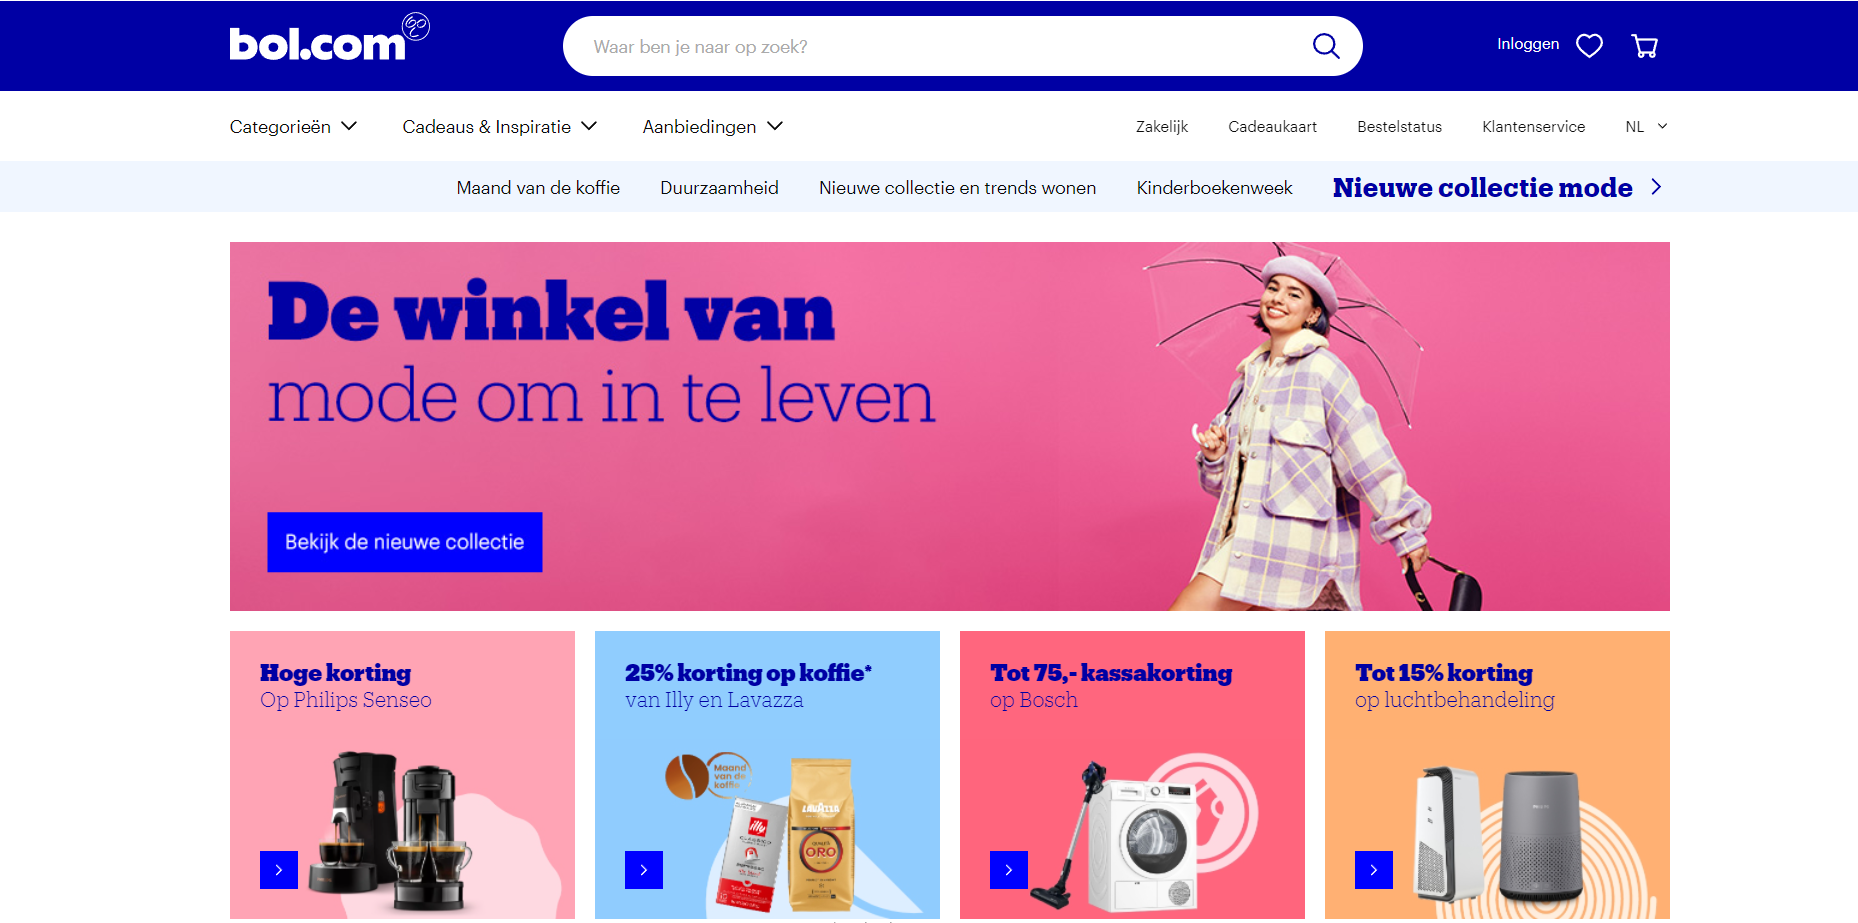
Task: Click Bekijk de nieuwe collectie button
Action: tap(405, 542)
